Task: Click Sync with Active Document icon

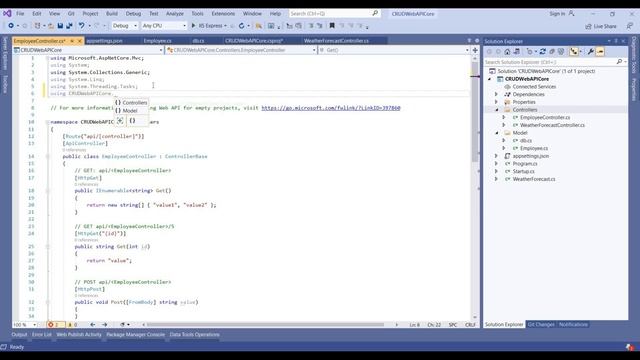Action: (x=542, y=51)
